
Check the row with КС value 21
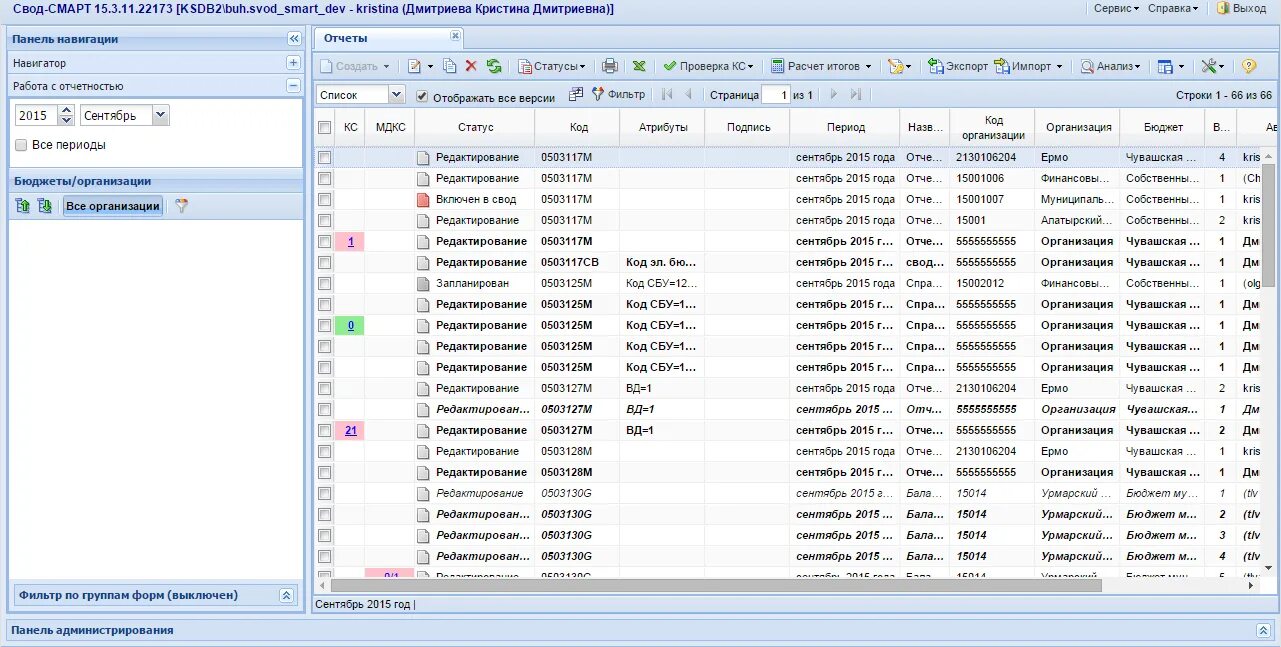pos(324,430)
